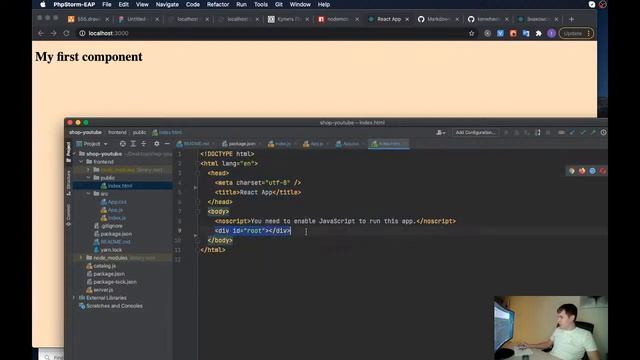Click the blue V extension icon
Image resolution: width=640 pixels, height=360 pixels.
pyautogui.click(x=500, y=33)
